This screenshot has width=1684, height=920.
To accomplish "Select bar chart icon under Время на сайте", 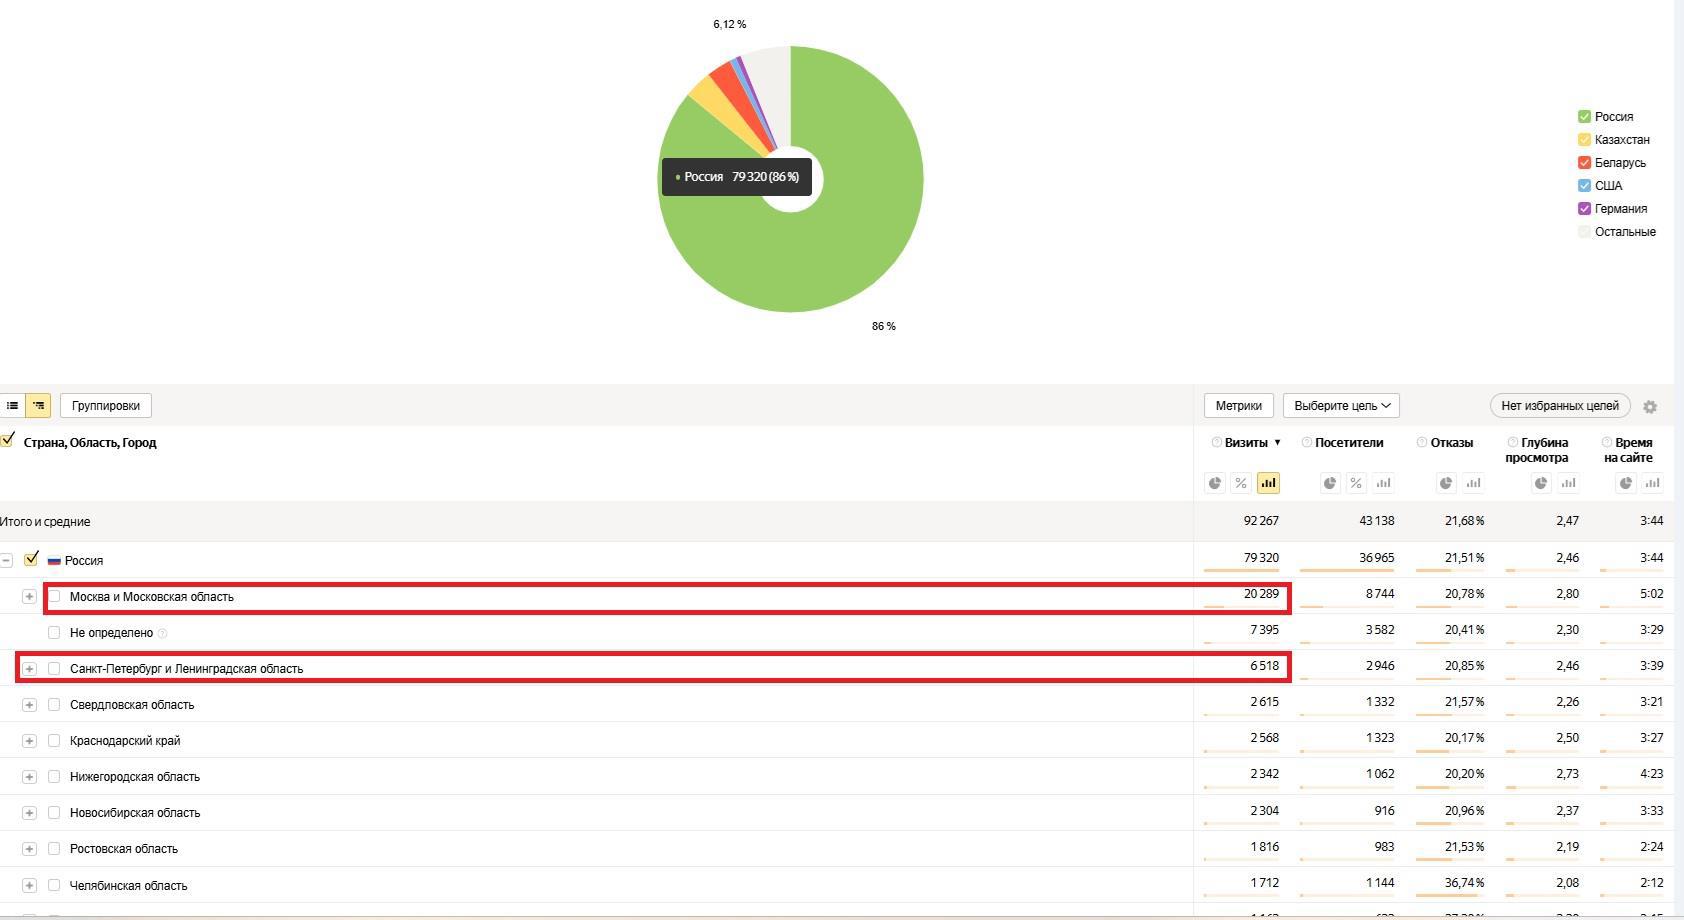I will tap(1653, 483).
